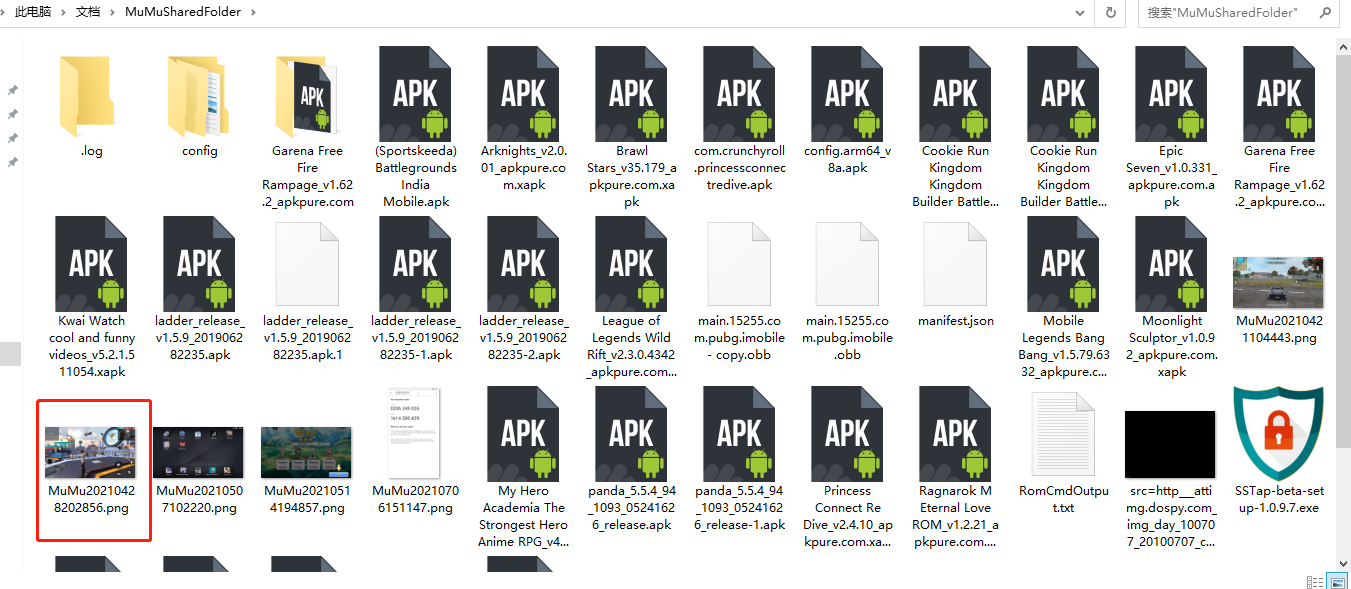Select MuMu20210428202856.png thumbnail
The width and height of the screenshot is (1351, 589).
coord(92,453)
